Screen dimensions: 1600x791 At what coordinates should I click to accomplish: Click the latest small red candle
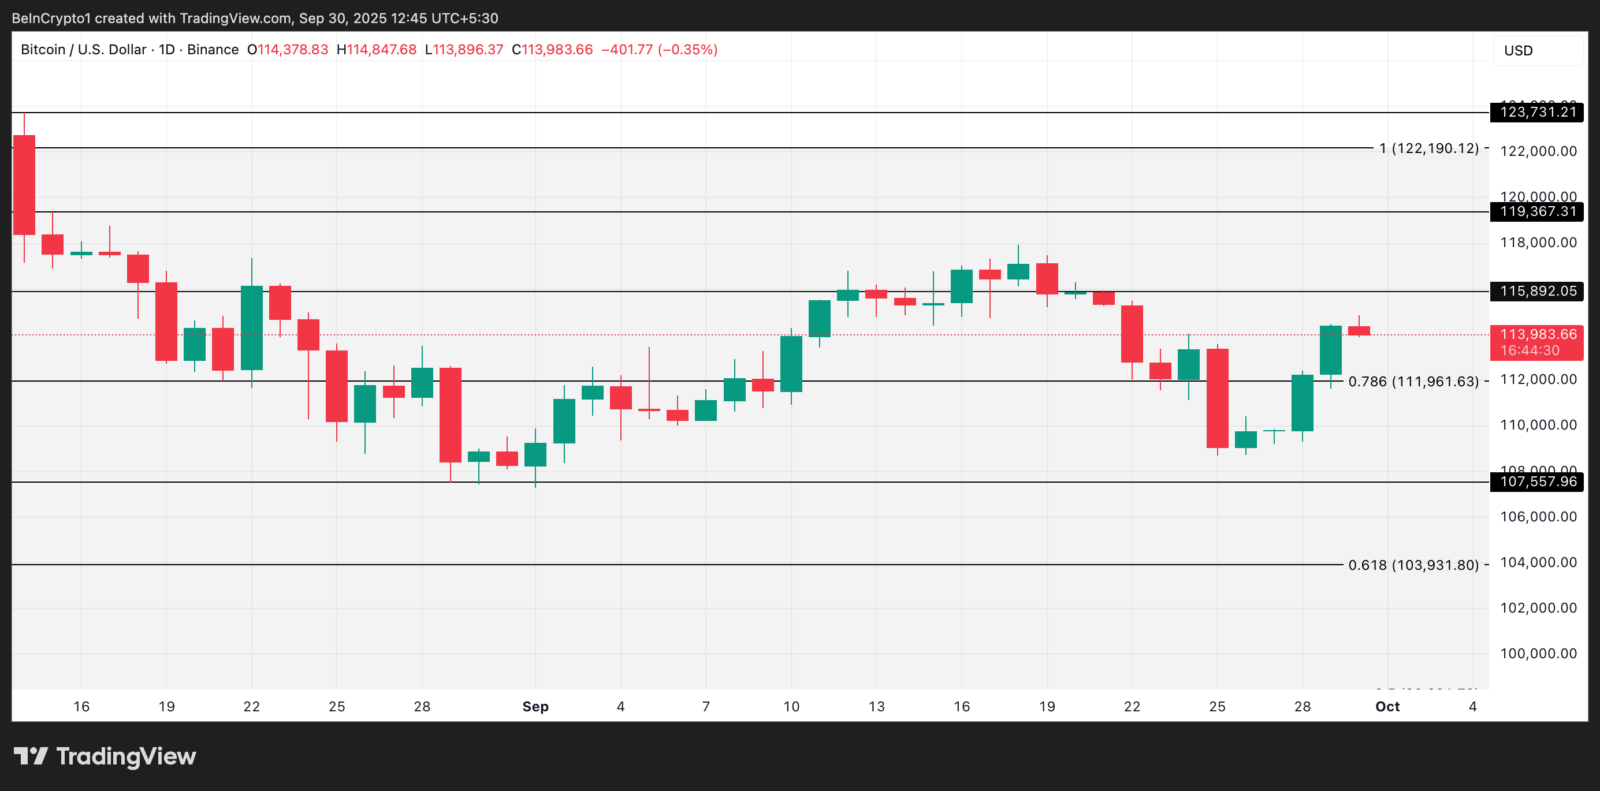[1359, 330]
